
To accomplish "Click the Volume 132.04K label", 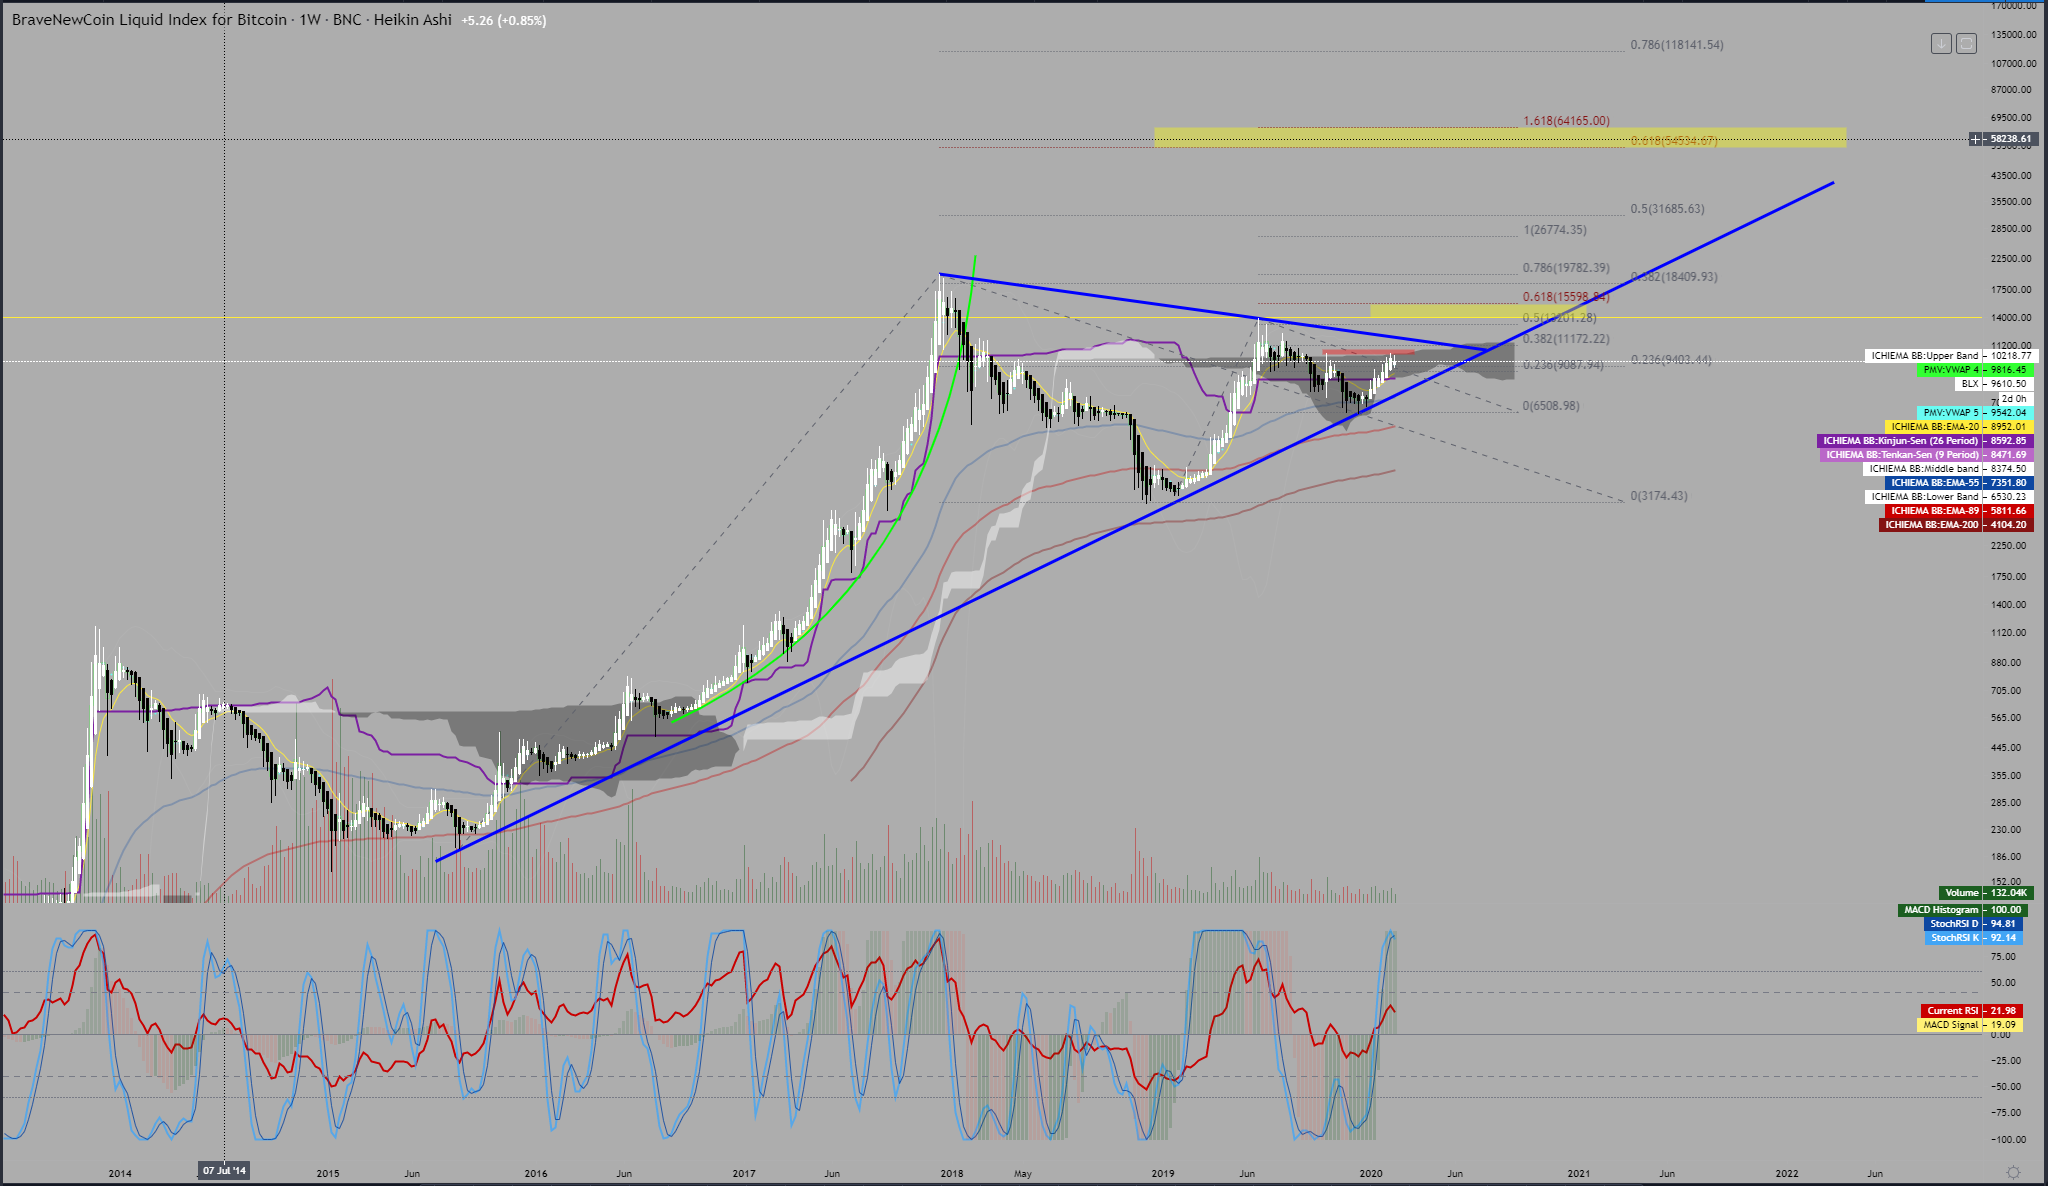I will click(1960, 893).
